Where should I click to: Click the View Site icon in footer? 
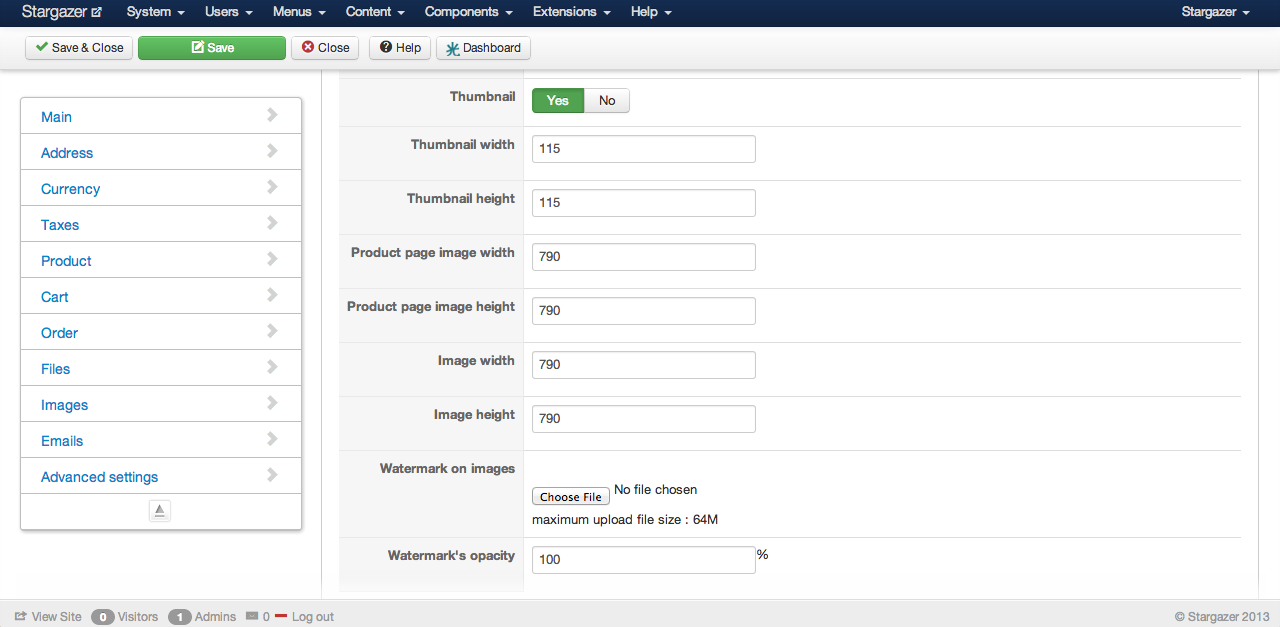(20, 617)
